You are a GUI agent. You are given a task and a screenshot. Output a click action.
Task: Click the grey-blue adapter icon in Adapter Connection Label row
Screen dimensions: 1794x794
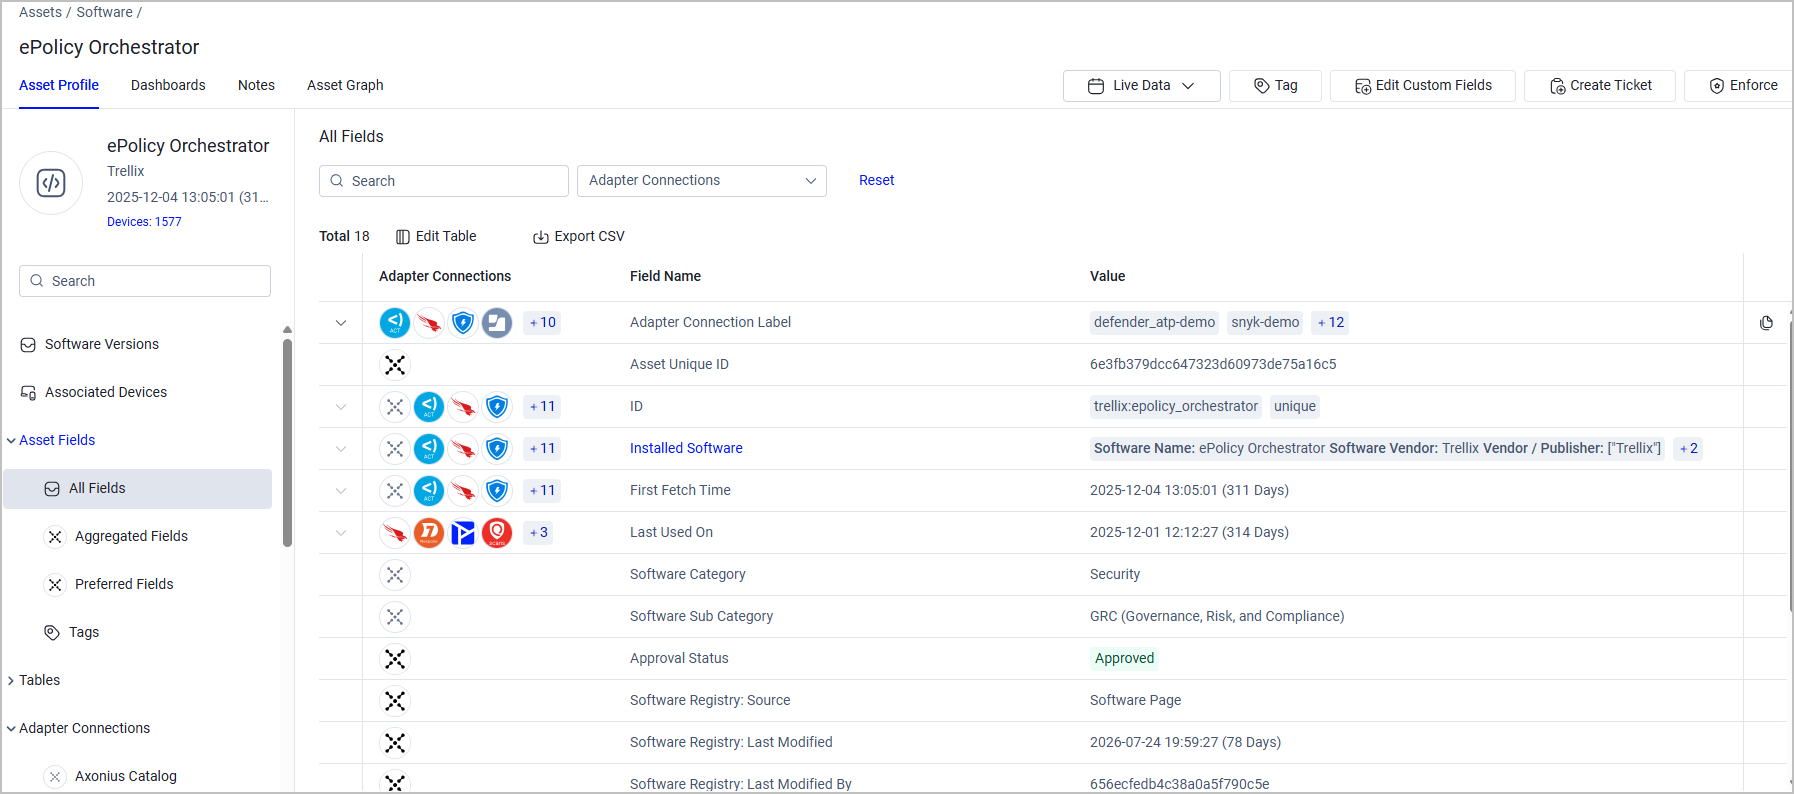pos(497,323)
